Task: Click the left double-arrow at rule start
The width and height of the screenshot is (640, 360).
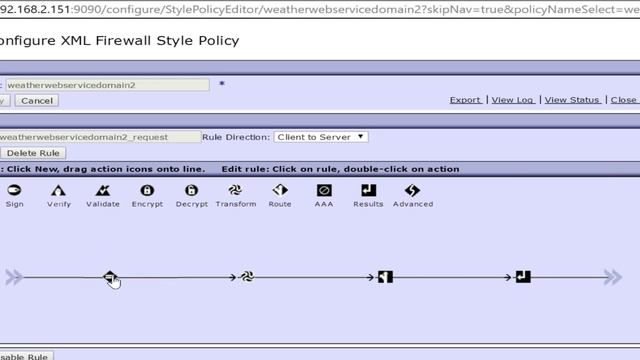Action: tap(14, 277)
